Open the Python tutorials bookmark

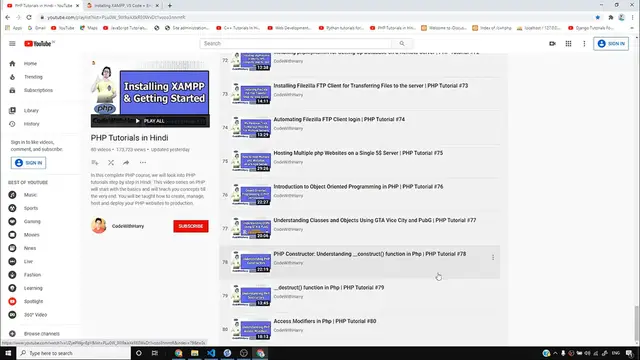click(341, 28)
